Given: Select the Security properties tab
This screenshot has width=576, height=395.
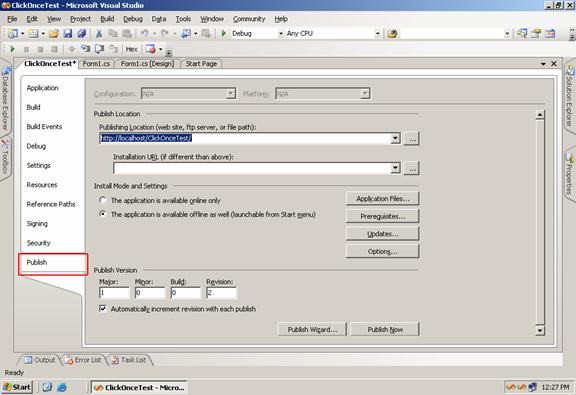Looking at the screenshot, I should click(39, 243).
